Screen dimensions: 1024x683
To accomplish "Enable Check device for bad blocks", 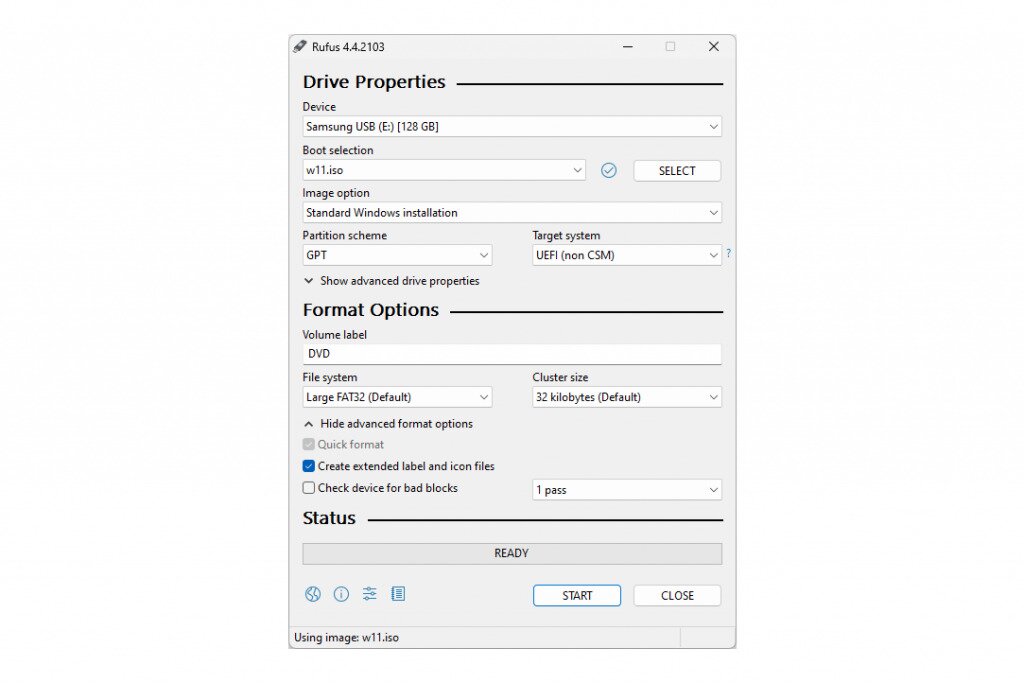I will click(x=309, y=488).
